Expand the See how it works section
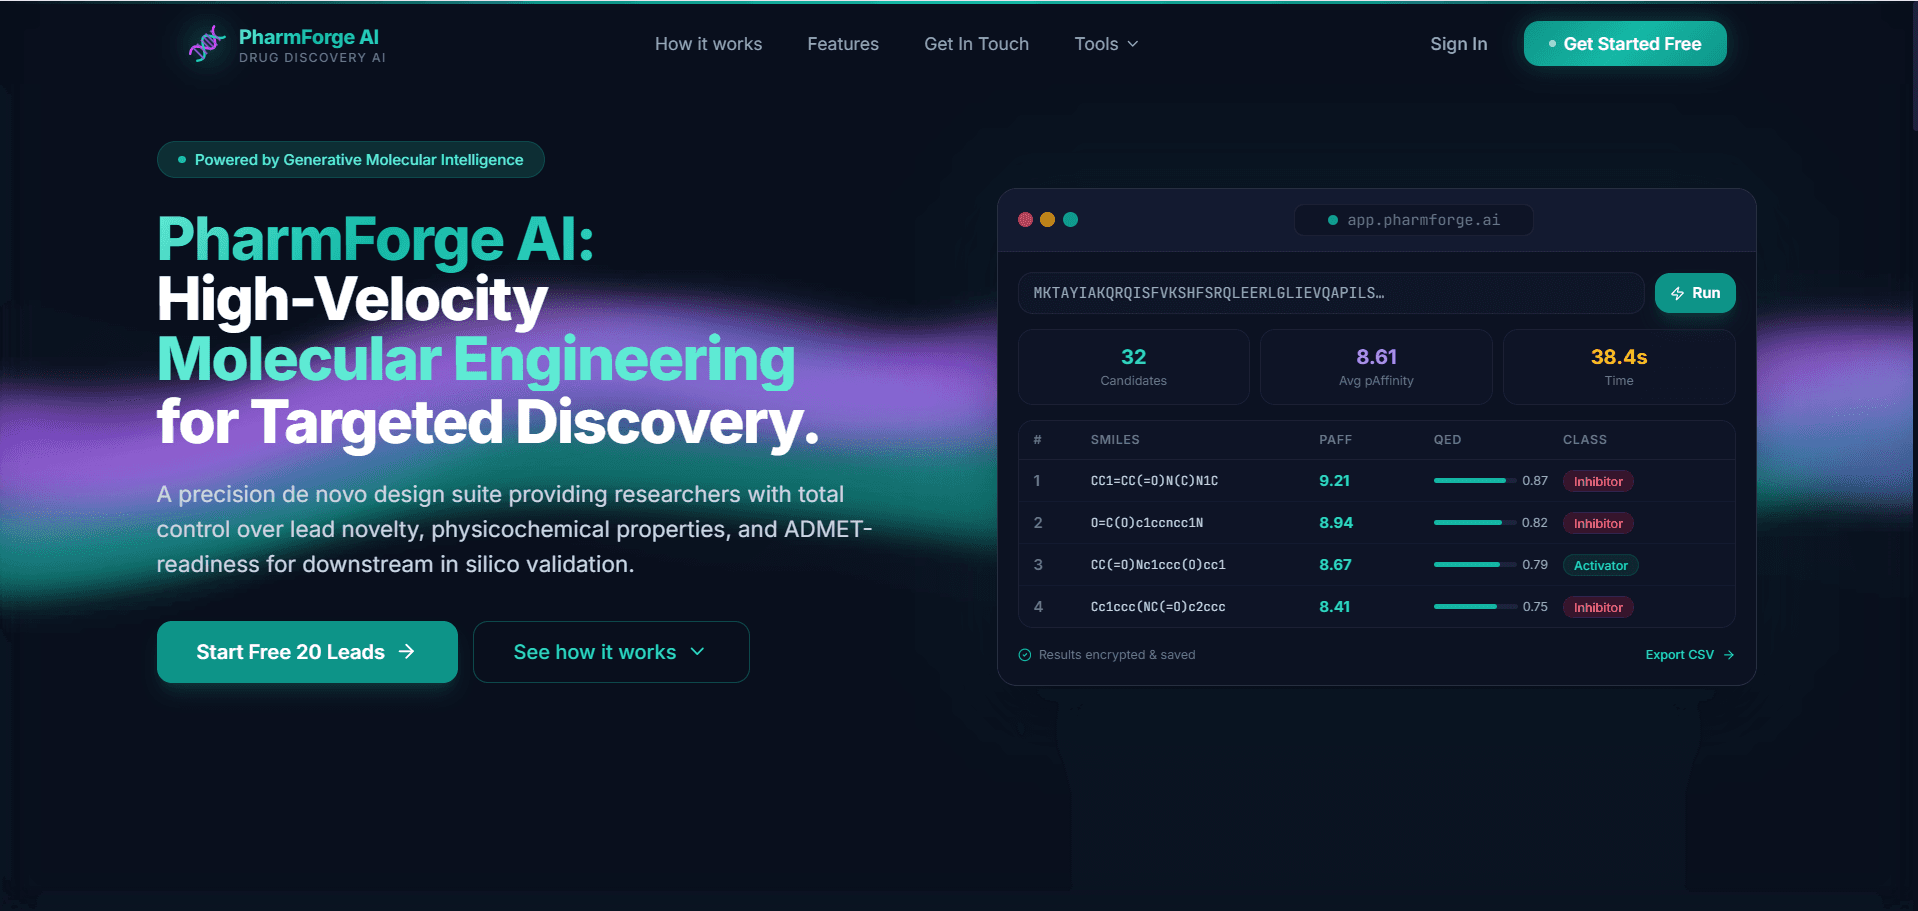The image size is (1918, 911). [611, 651]
